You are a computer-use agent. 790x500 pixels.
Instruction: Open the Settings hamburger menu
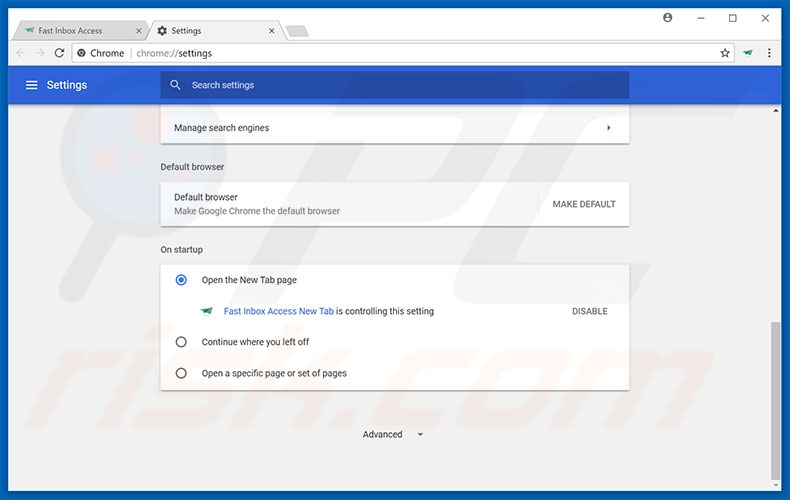[31, 85]
